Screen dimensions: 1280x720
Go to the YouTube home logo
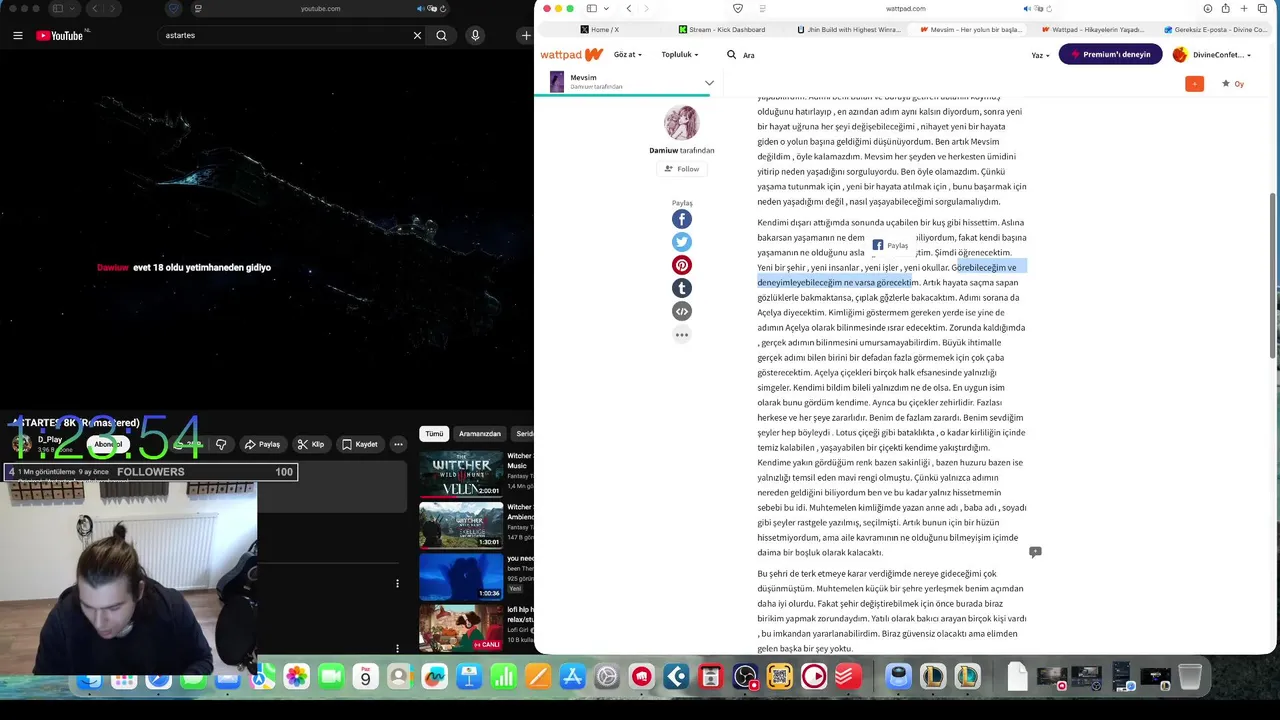pyautogui.click(x=60, y=35)
